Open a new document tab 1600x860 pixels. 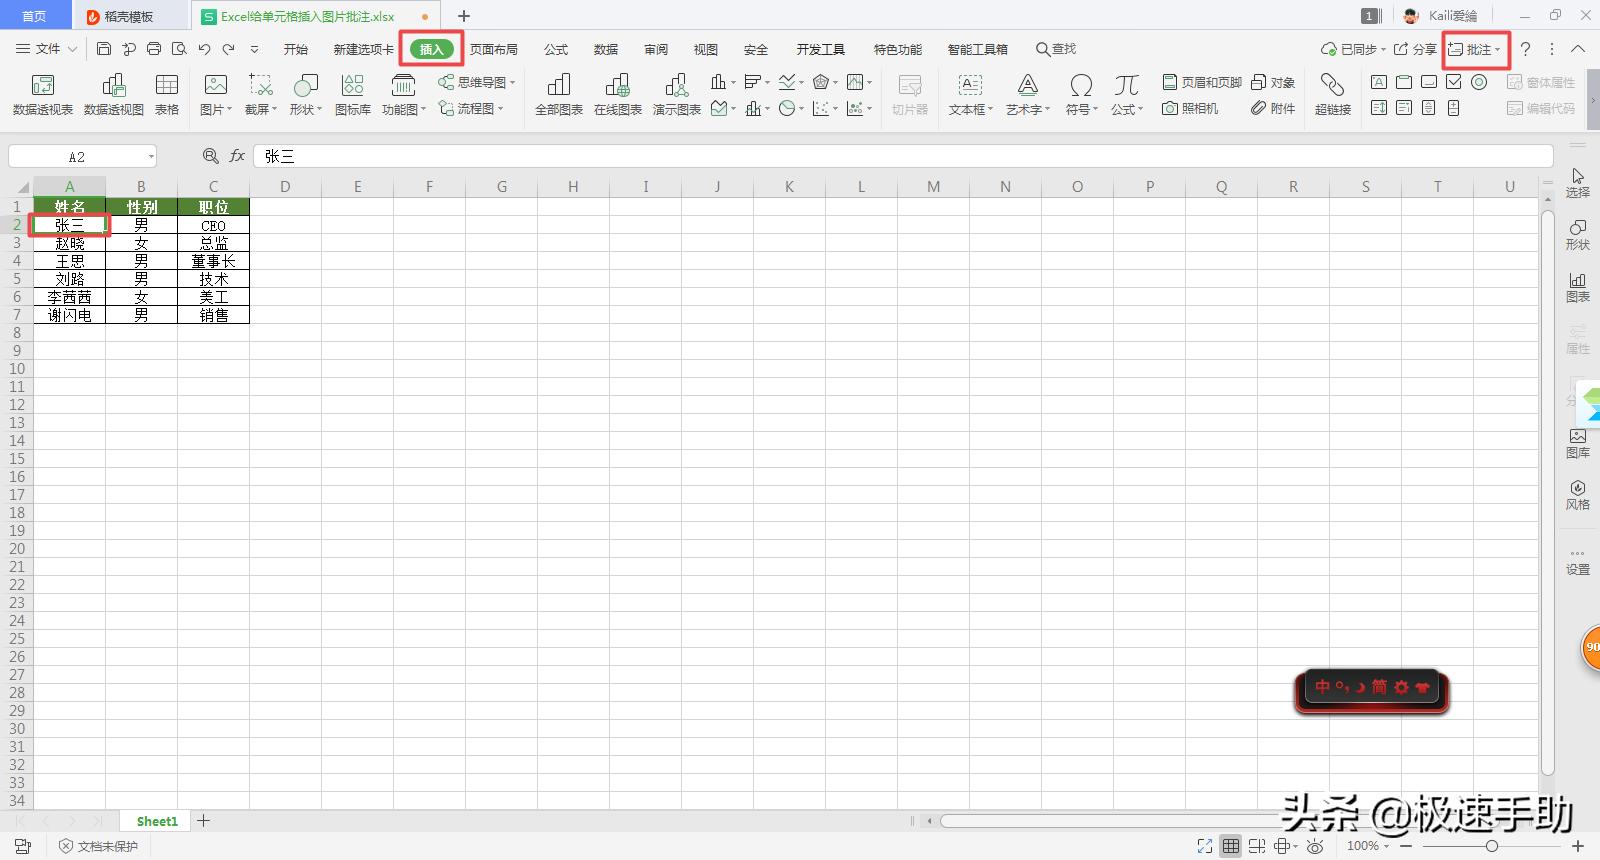(x=464, y=16)
